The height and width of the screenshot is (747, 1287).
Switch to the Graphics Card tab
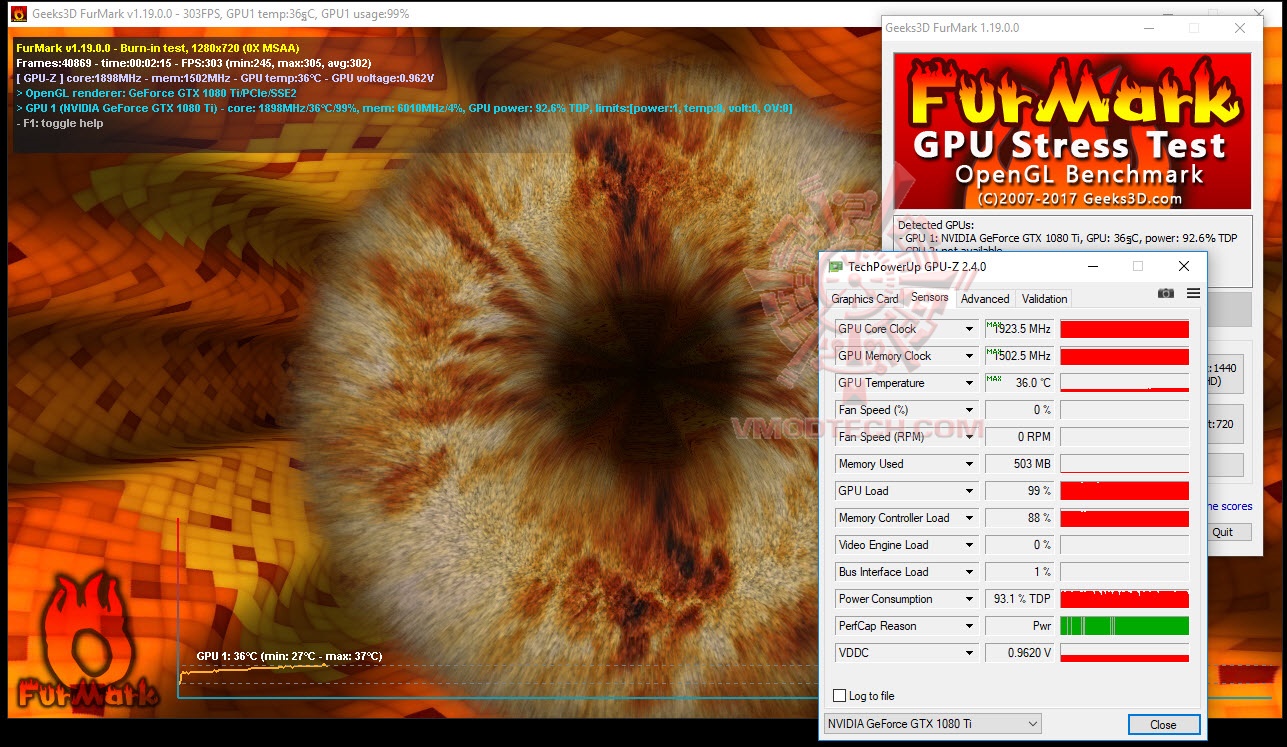pos(865,299)
